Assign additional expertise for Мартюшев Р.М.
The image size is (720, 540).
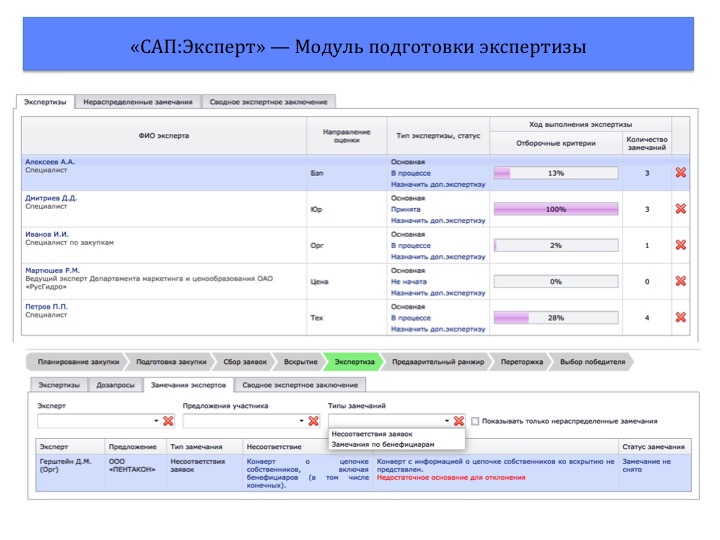[438, 292]
